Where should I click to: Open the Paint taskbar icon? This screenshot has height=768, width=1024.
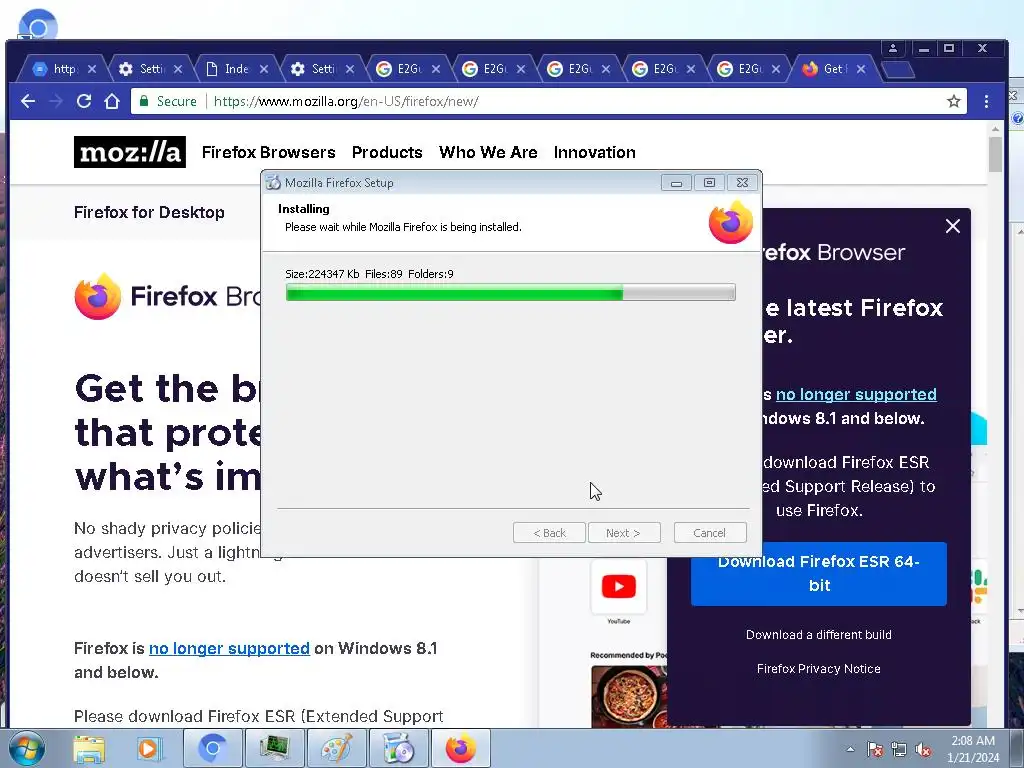coord(336,748)
